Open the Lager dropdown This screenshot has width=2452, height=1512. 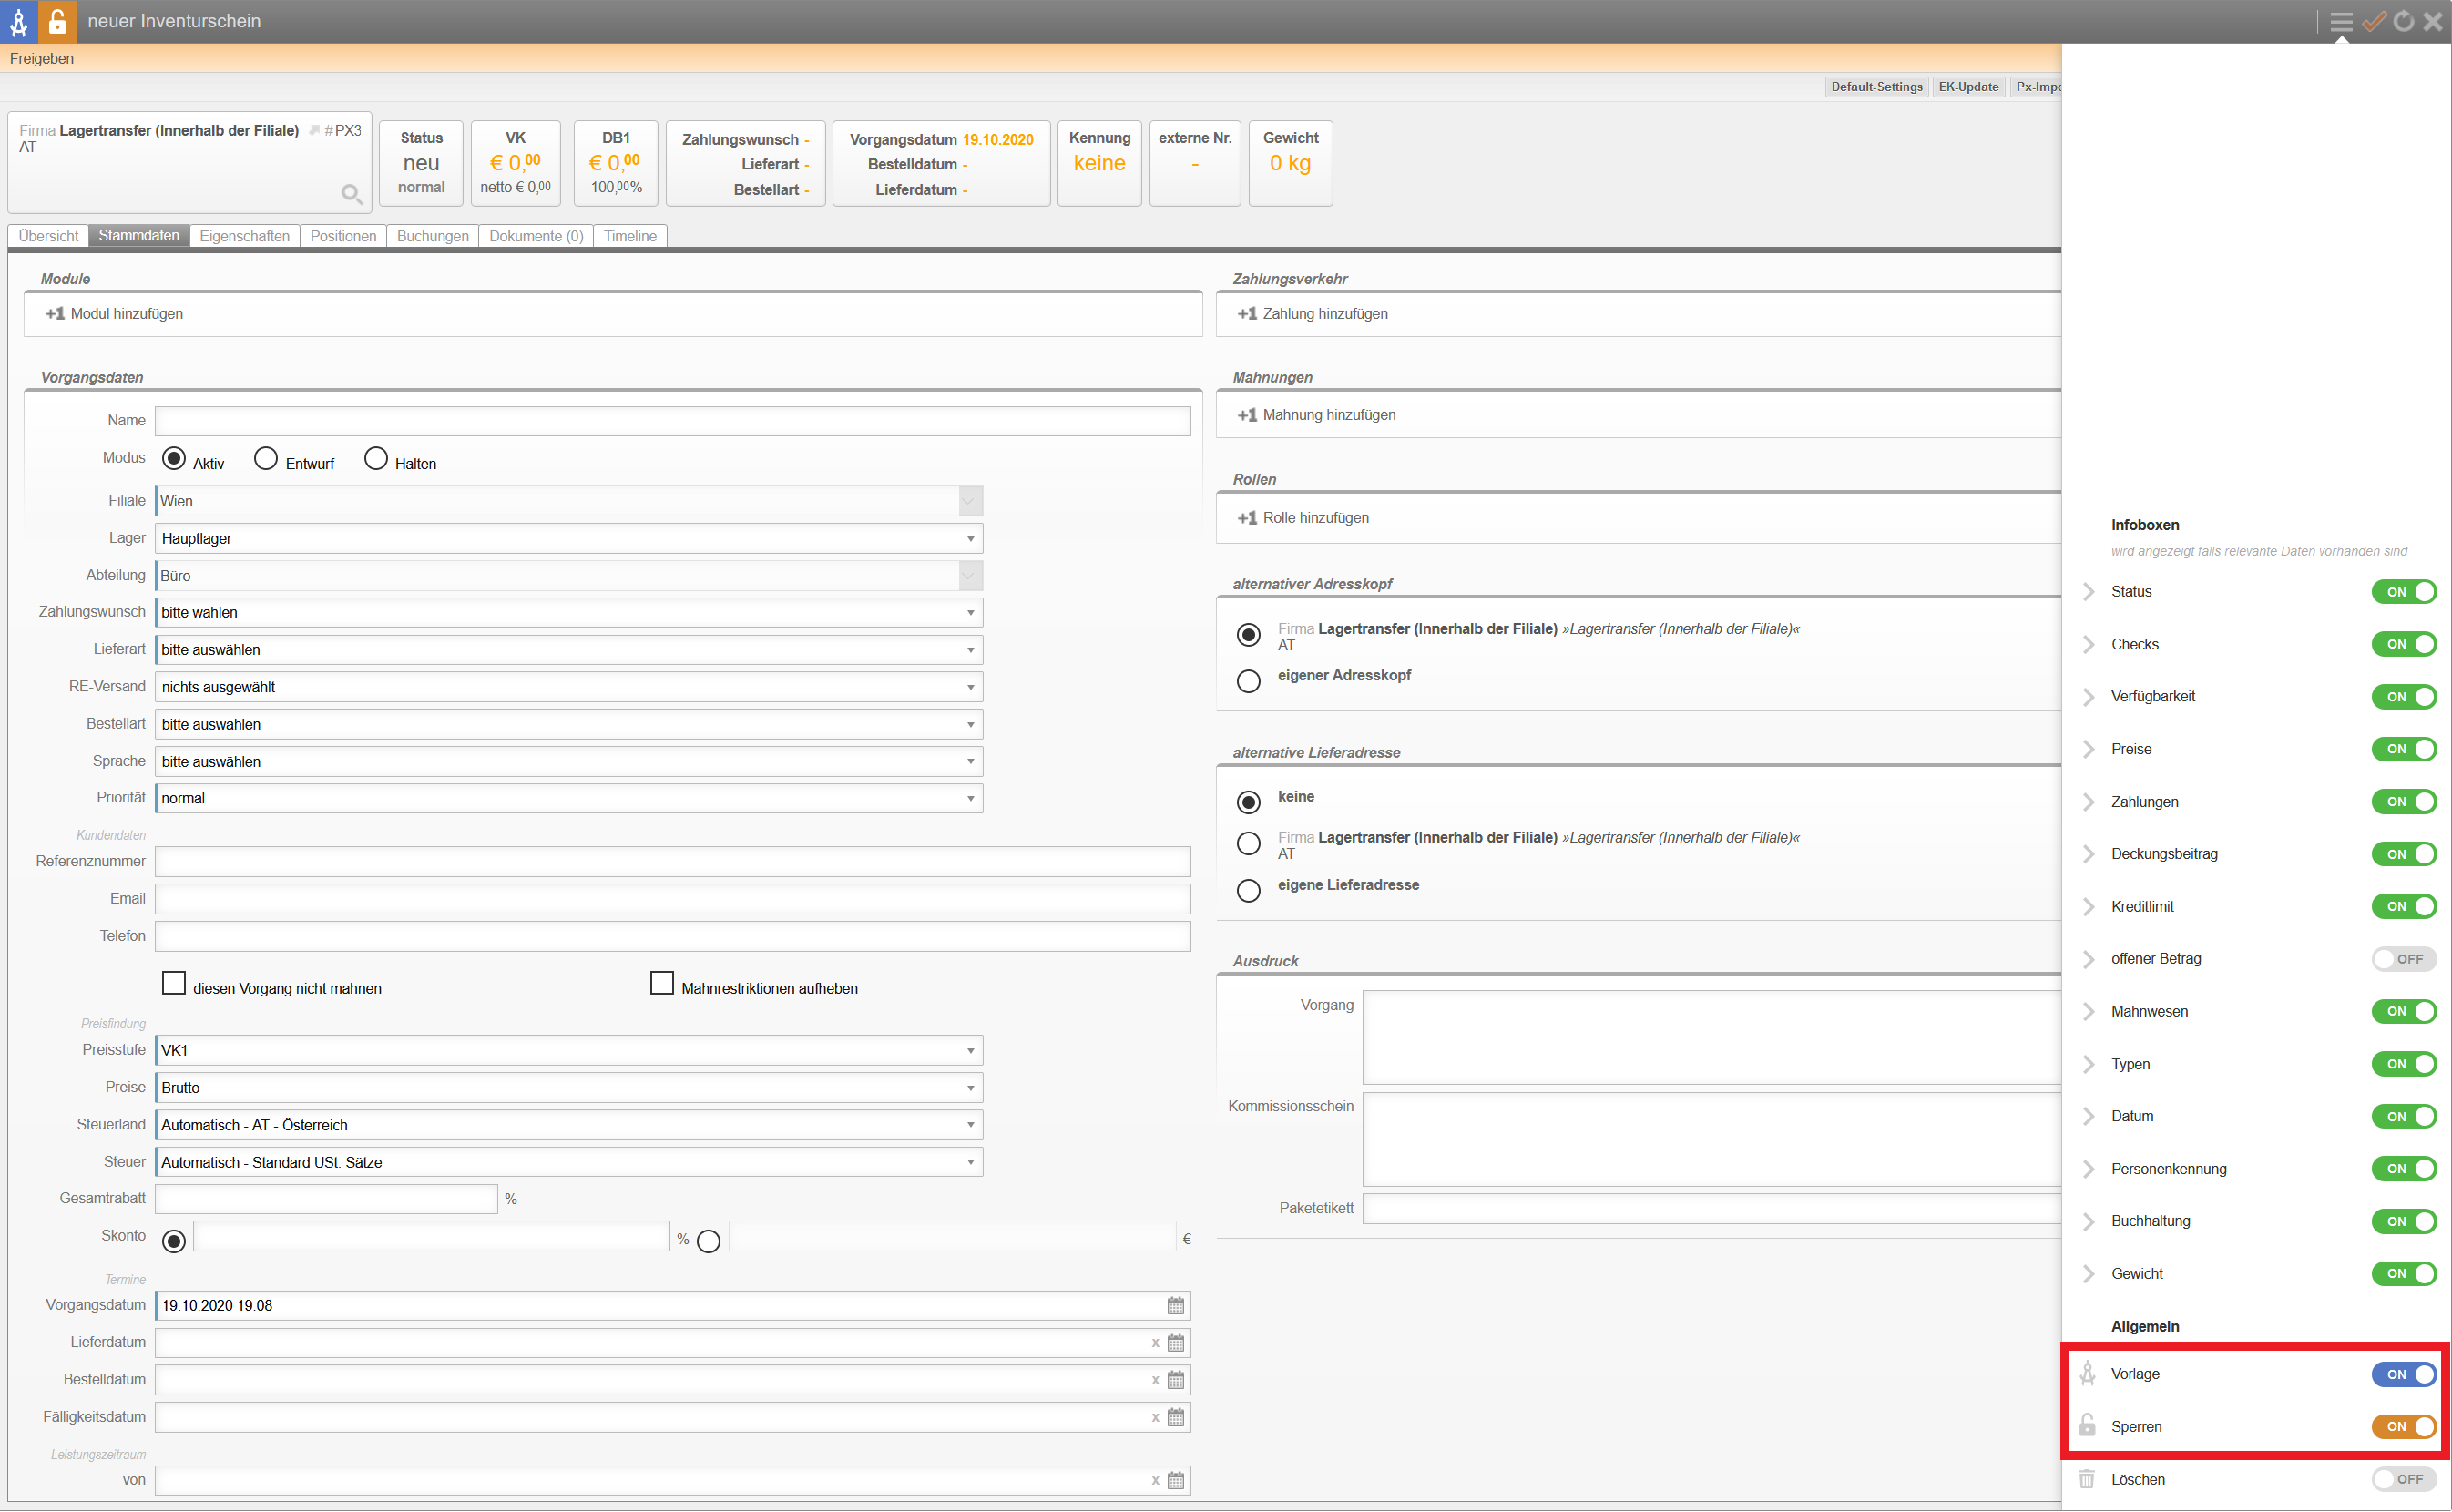coord(569,538)
